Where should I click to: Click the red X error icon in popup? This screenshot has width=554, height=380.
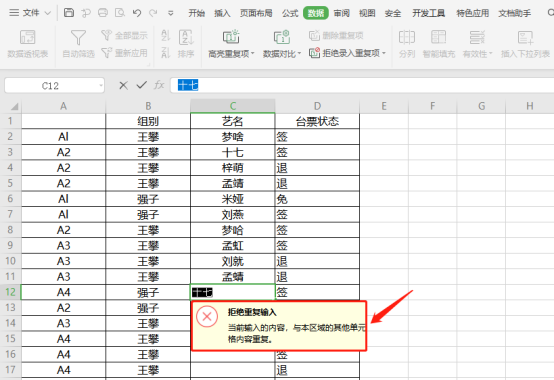pyautogui.click(x=207, y=316)
